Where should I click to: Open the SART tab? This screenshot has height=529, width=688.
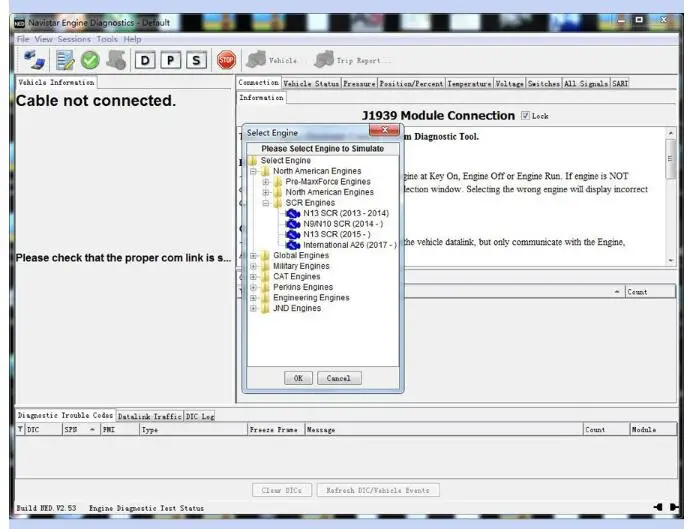click(620, 83)
